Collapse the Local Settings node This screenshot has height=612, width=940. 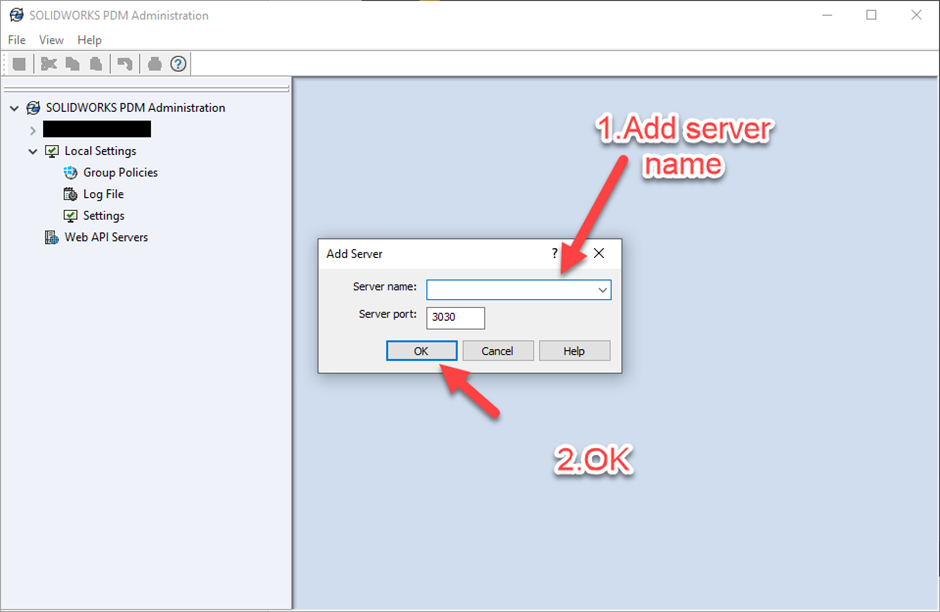click(x=33, y=152)
